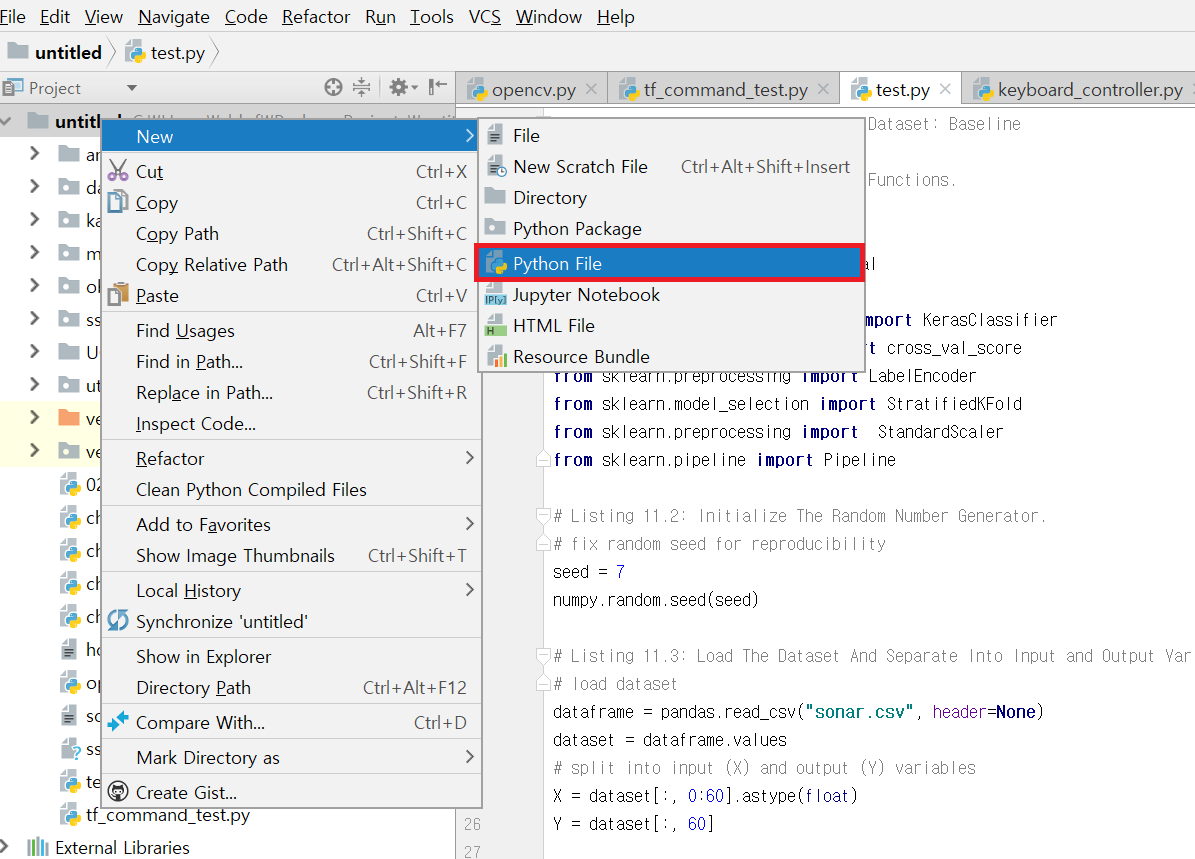
Task: Fold the Listing 11.2 comment block
Action: [x=543, y=516]
